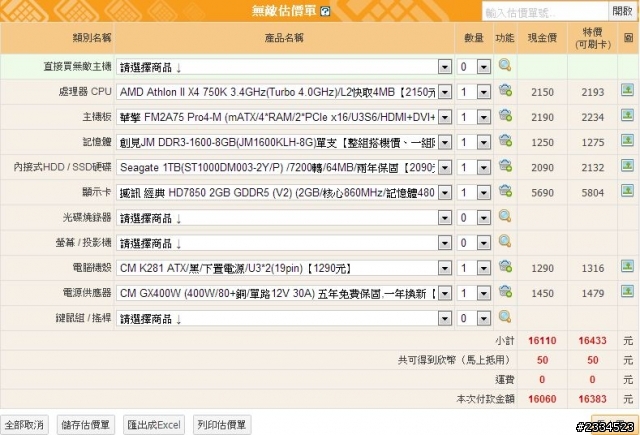Click the 開啟 button next to quote number field
The width and height of the screenshot is (640, 435).
pos(622,11)
